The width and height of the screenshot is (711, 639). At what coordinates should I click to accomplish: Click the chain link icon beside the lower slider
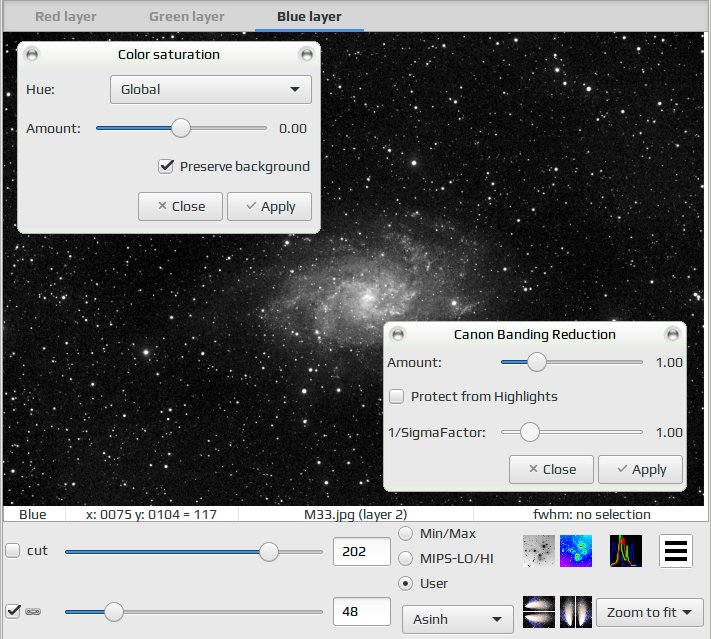pyautogui.click(x=33, y=611)
